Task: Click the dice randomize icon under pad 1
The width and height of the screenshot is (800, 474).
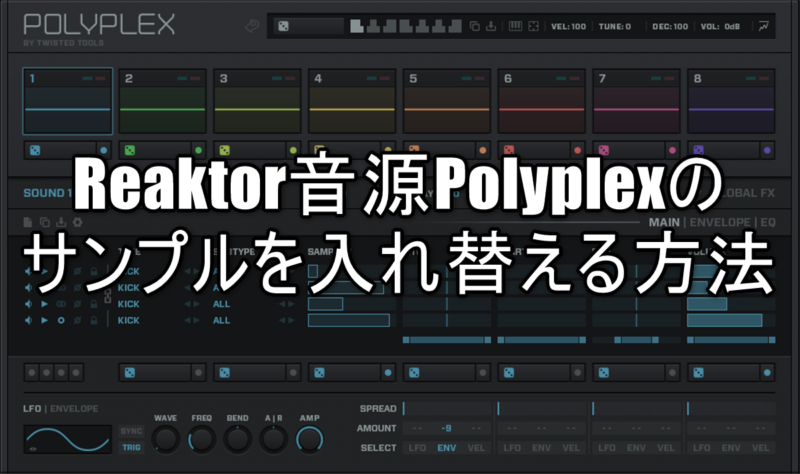Action: pyautogui.click(x=34, y=150)
